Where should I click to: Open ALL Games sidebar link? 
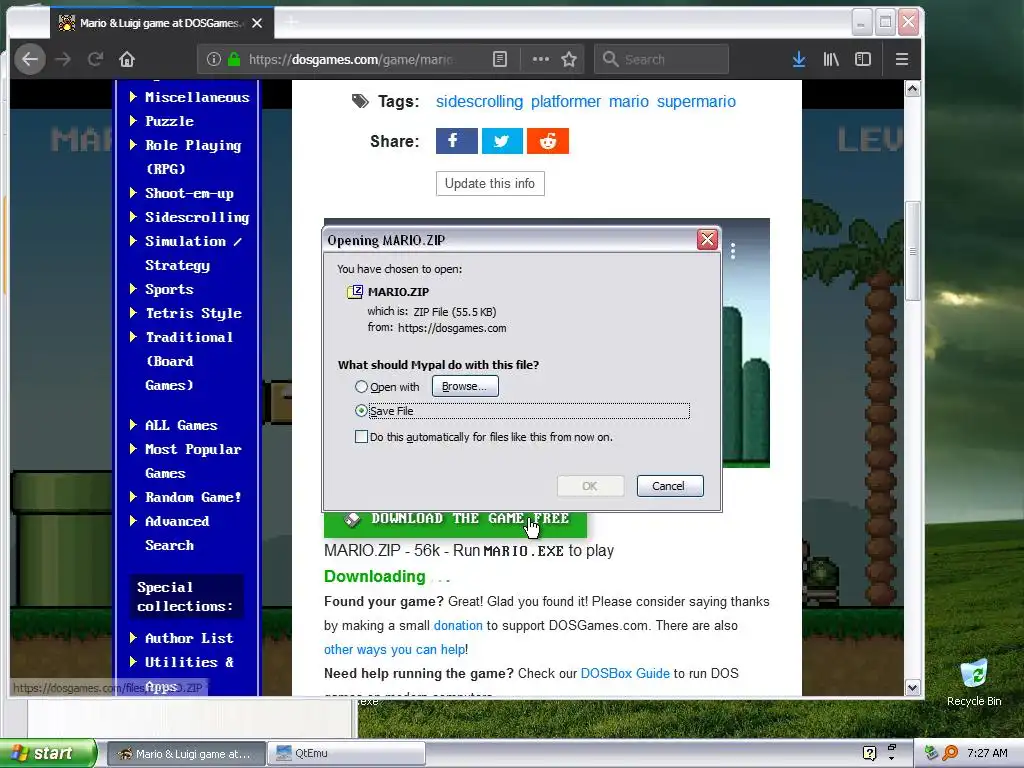click(181, 425)
